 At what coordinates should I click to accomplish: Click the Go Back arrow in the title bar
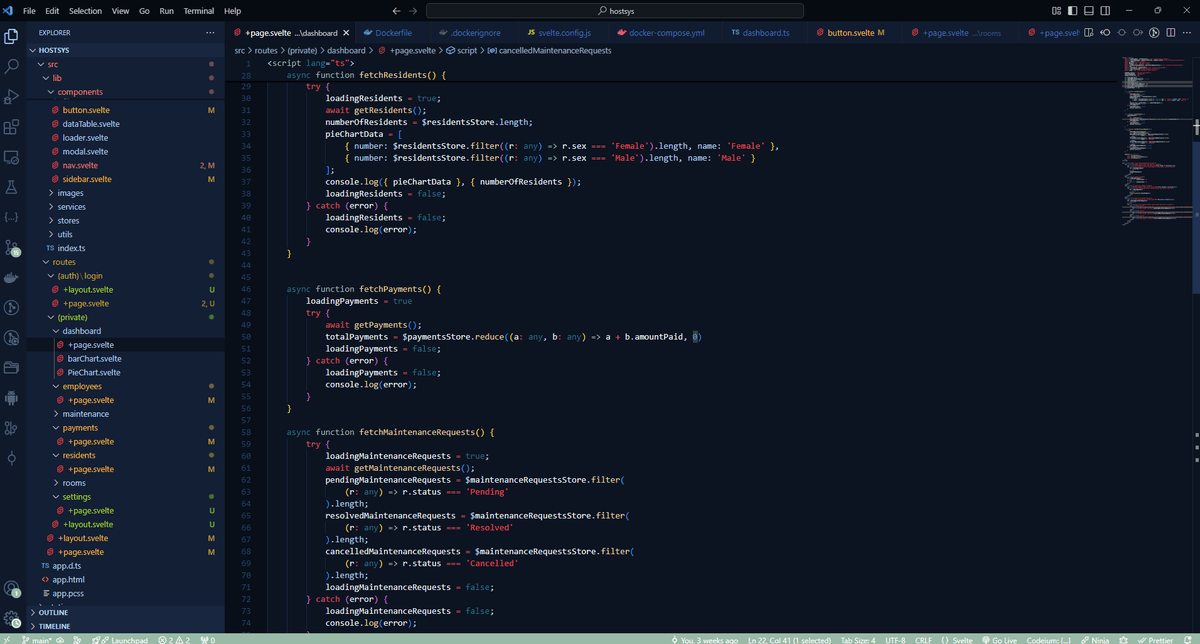397,10
